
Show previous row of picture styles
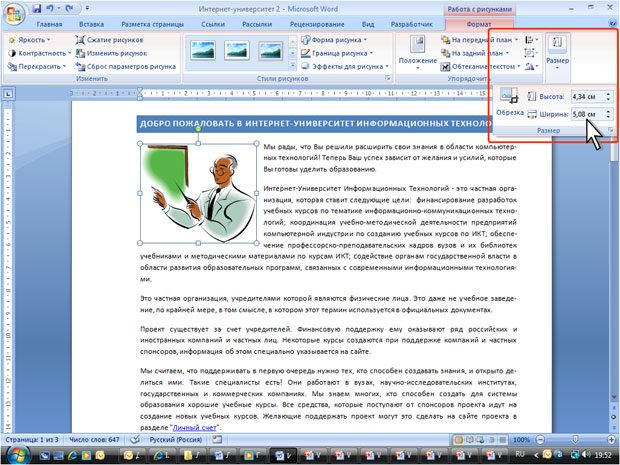tap(293, 41)
